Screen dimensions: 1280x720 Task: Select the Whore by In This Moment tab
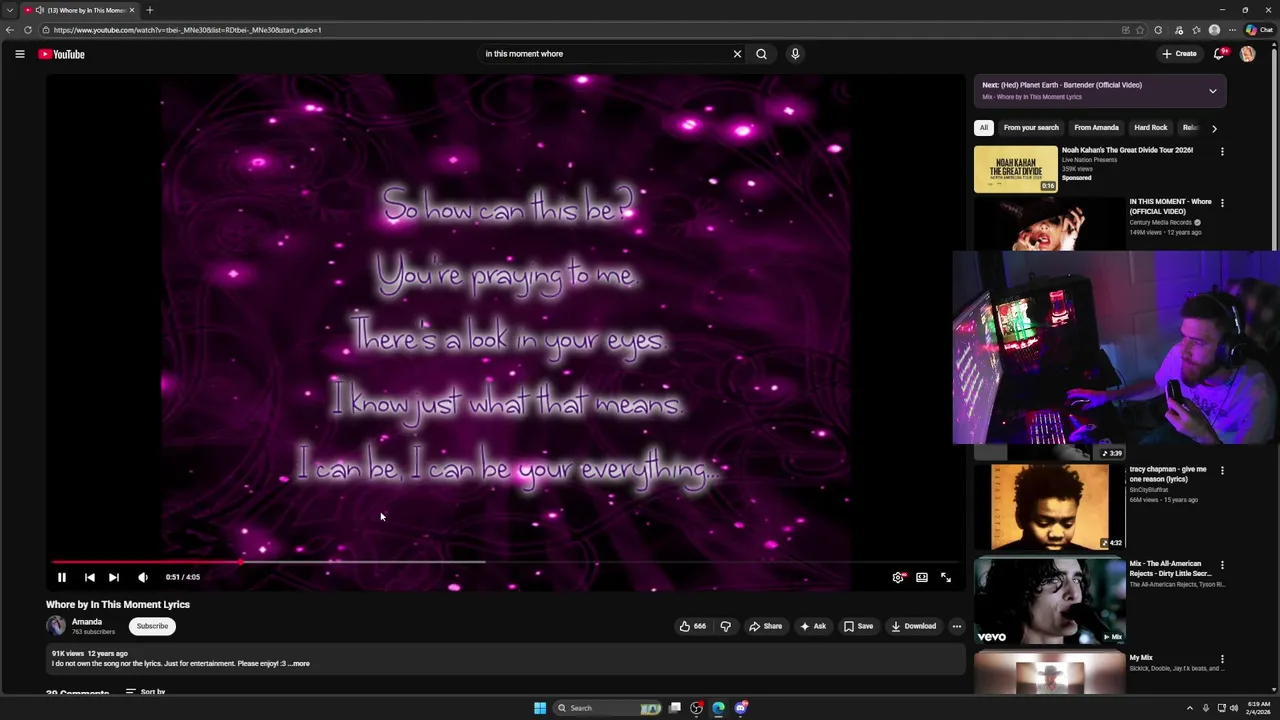click(x=81, y=10)
